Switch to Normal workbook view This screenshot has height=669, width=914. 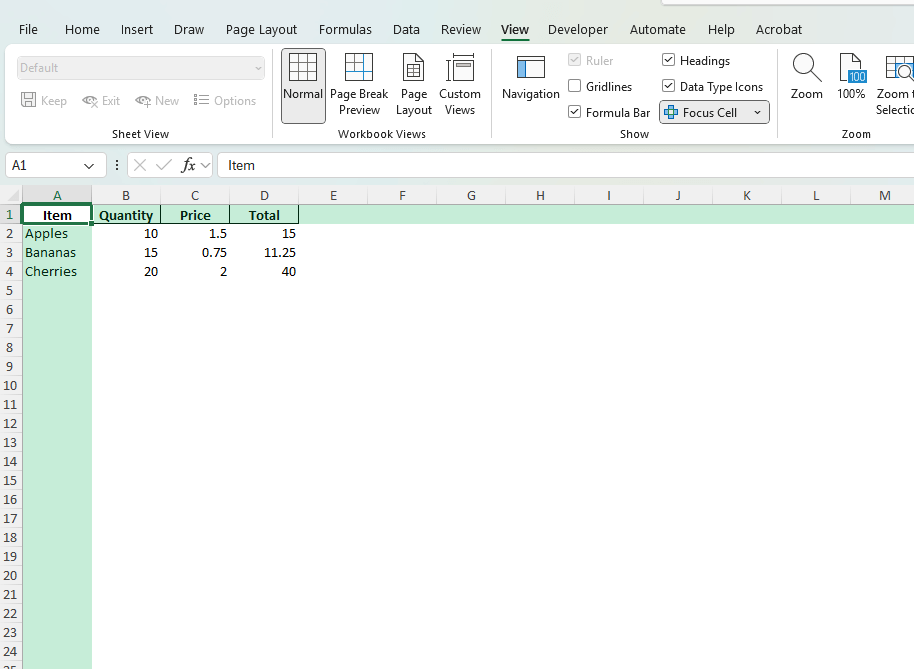coord(303,86)
